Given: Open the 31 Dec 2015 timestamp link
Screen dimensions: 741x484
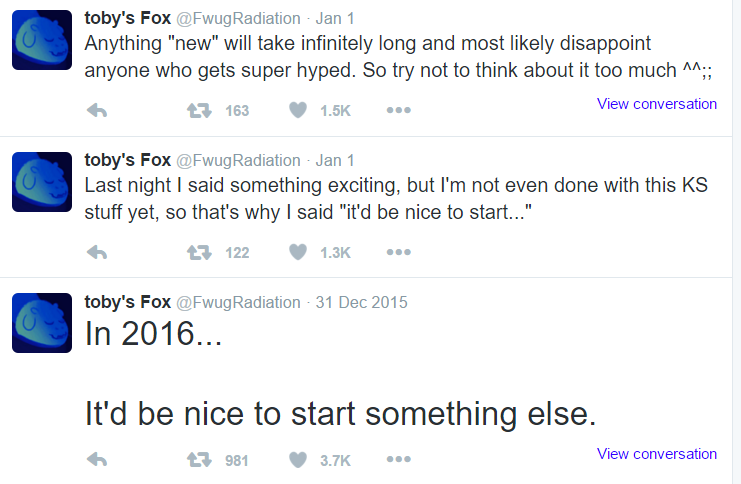Looking at the screenshot, I should click(361, 302).
